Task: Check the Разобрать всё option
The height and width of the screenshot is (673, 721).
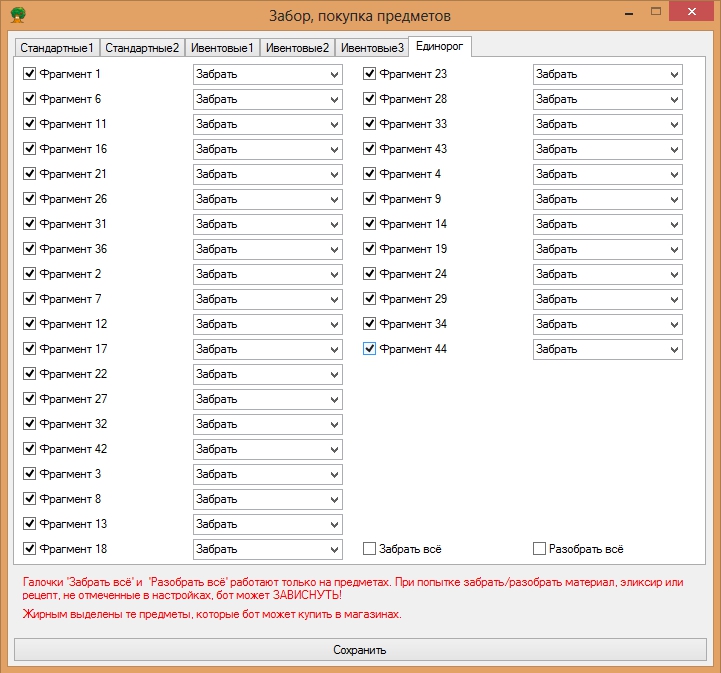Action: (x=540, y=549)
